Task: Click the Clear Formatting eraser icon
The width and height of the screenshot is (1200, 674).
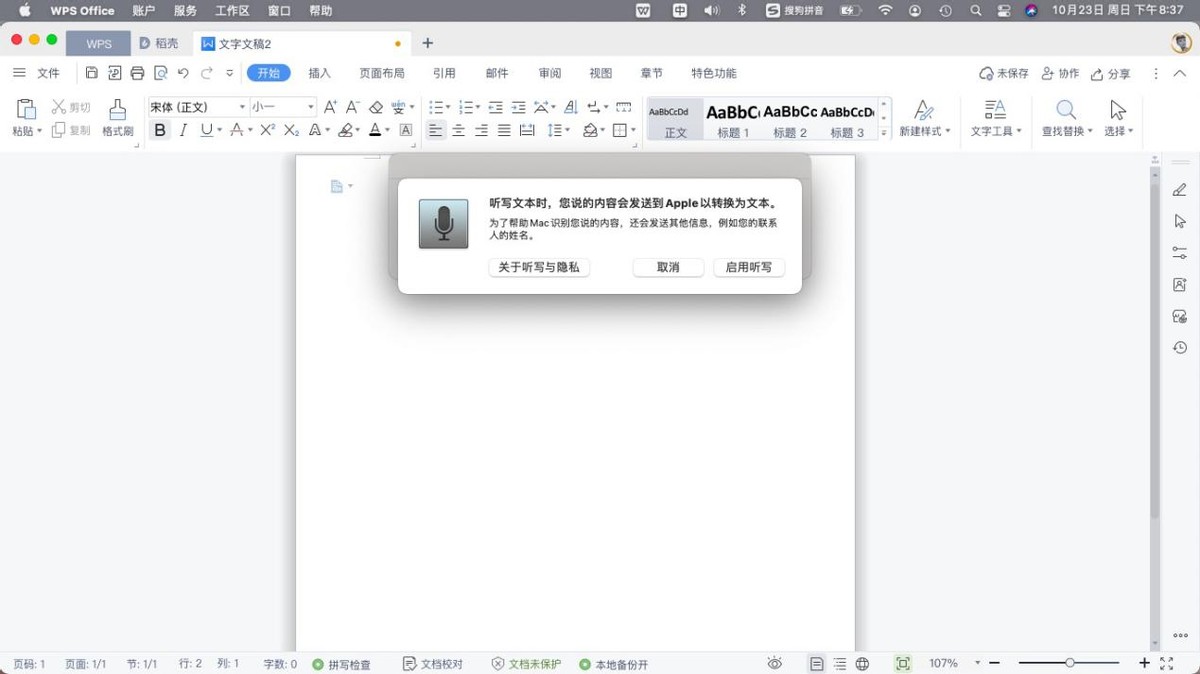Action: coord(376,107)
